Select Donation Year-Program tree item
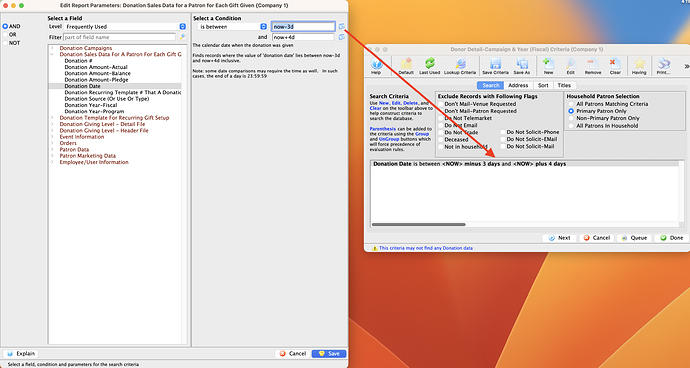 point(94,111)
